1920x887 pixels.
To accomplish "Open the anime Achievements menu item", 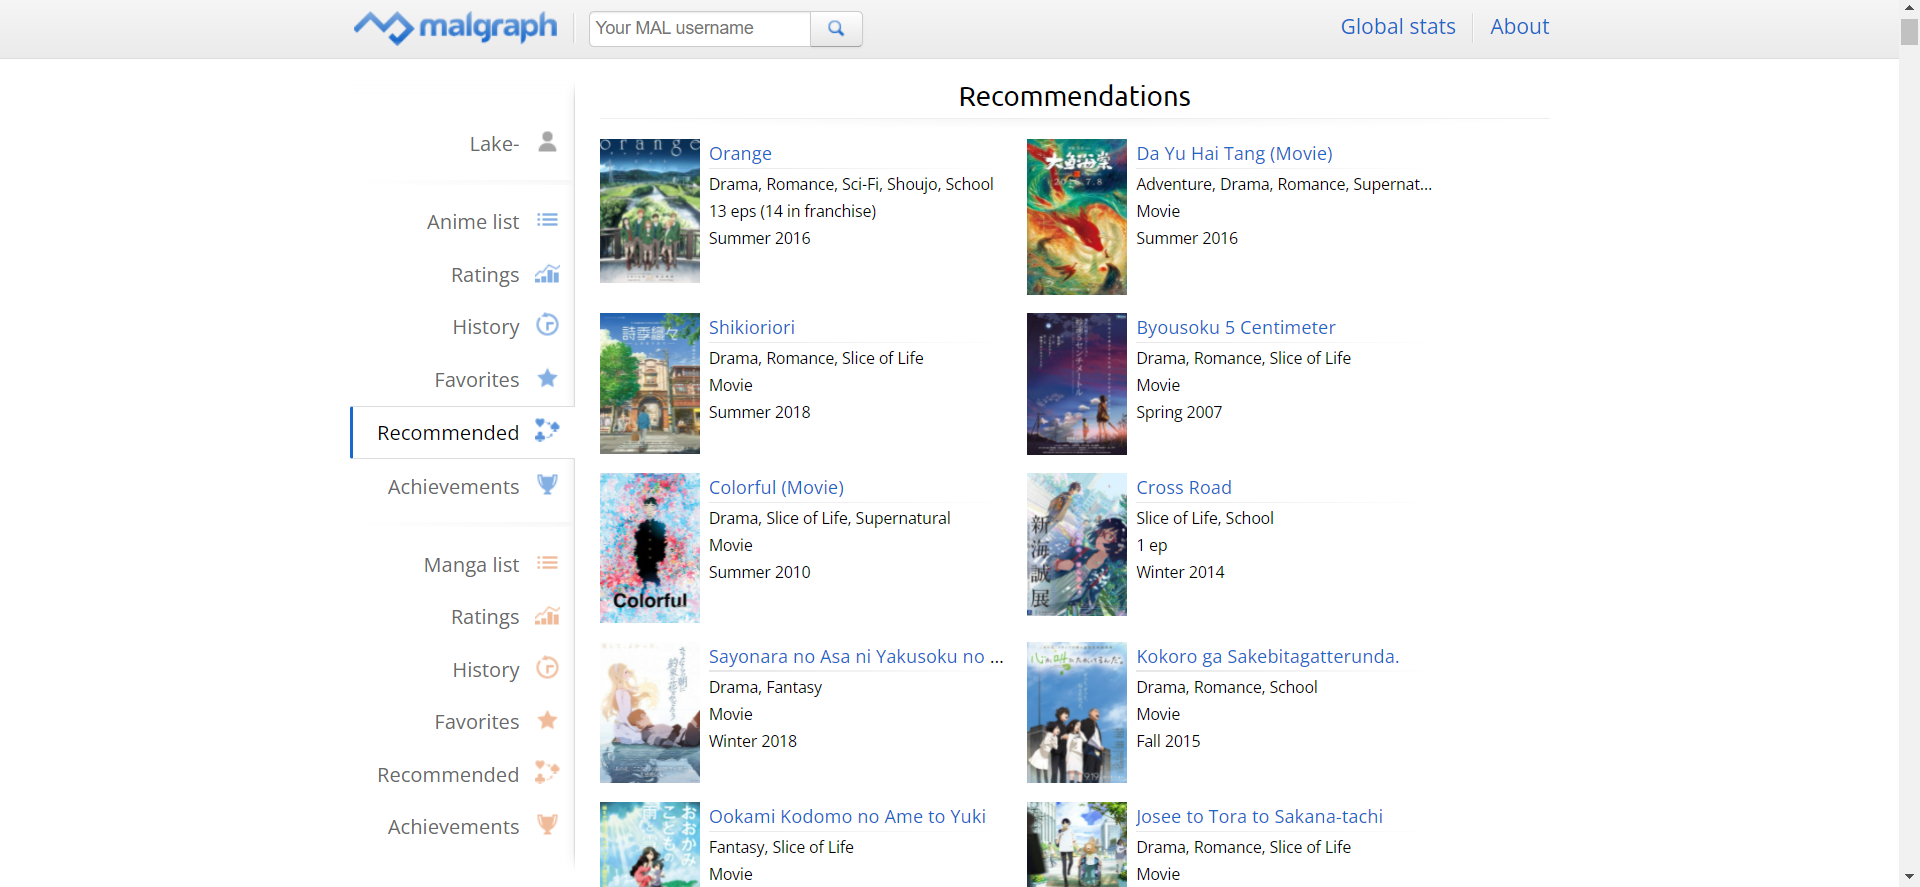I will pyautogui.click(x=453, y=487).
